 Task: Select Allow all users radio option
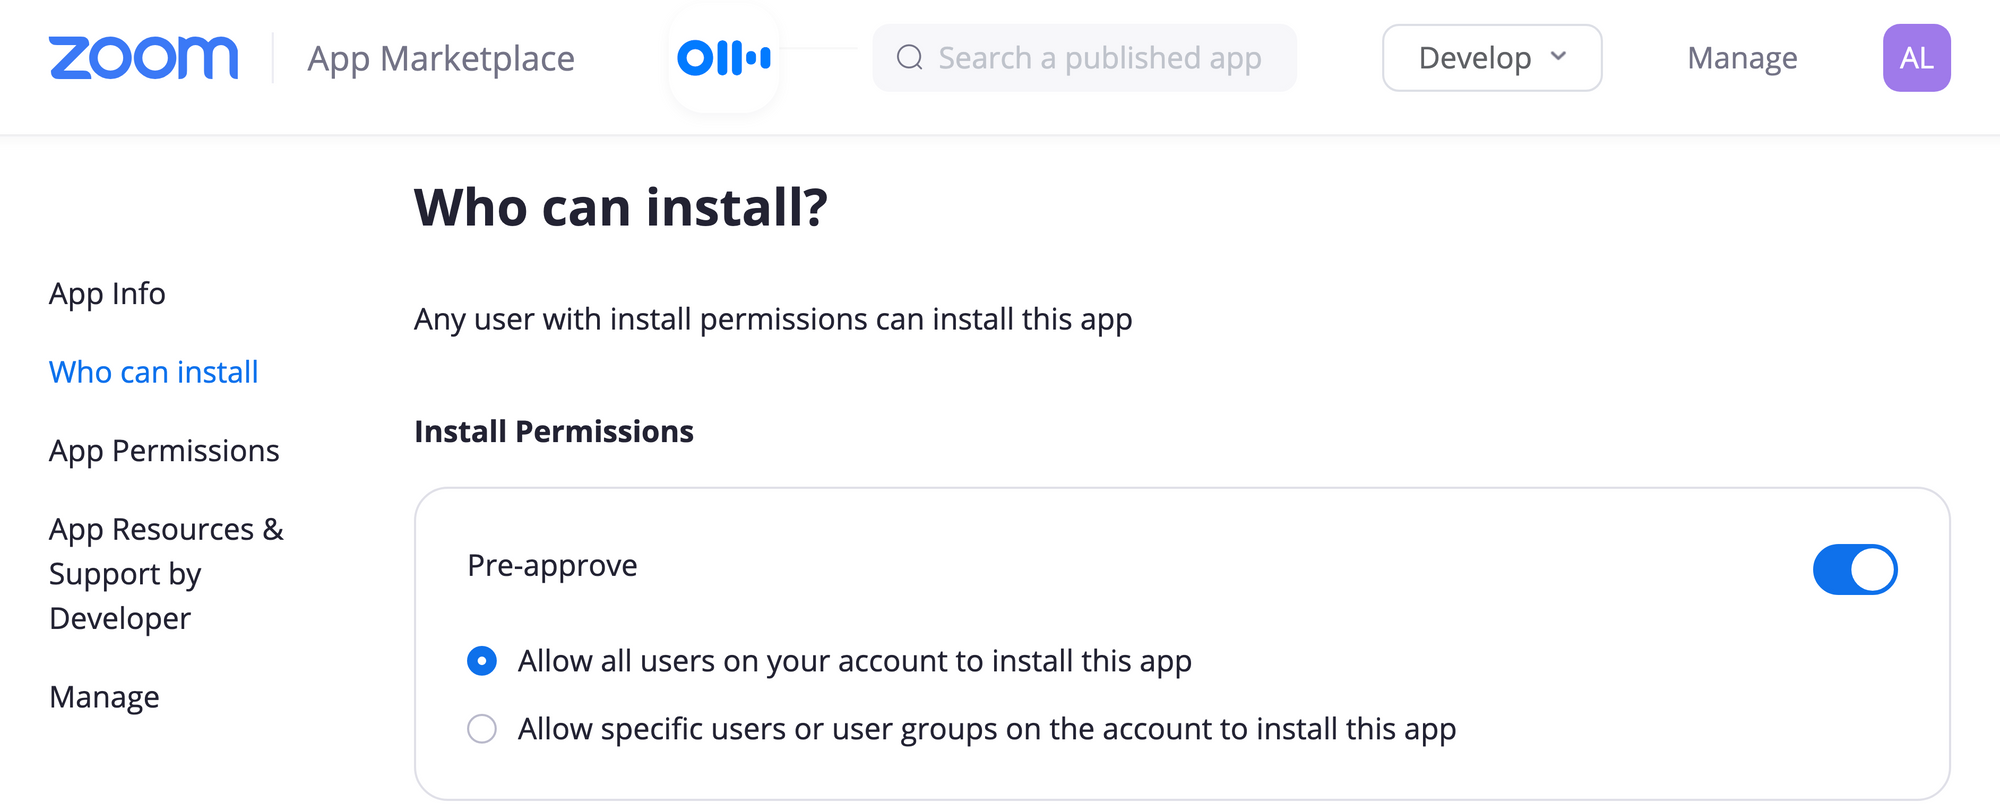[x=482, y=661]
